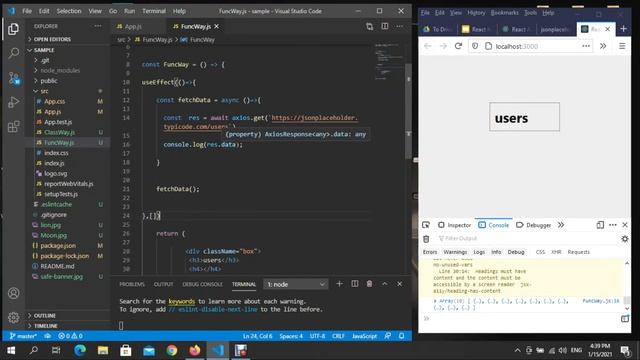Open the Selection menu in VS Code

coord(69,11)
